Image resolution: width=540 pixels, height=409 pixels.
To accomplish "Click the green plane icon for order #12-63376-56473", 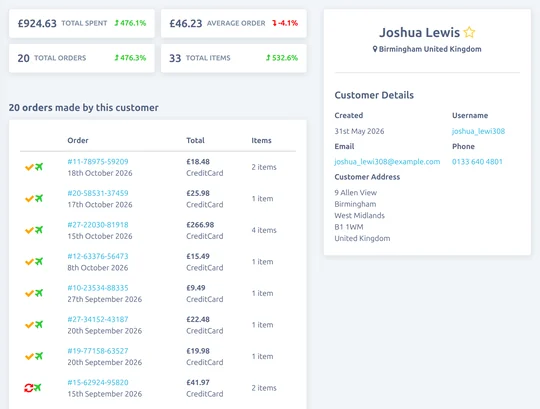I will tap(39, 262).
